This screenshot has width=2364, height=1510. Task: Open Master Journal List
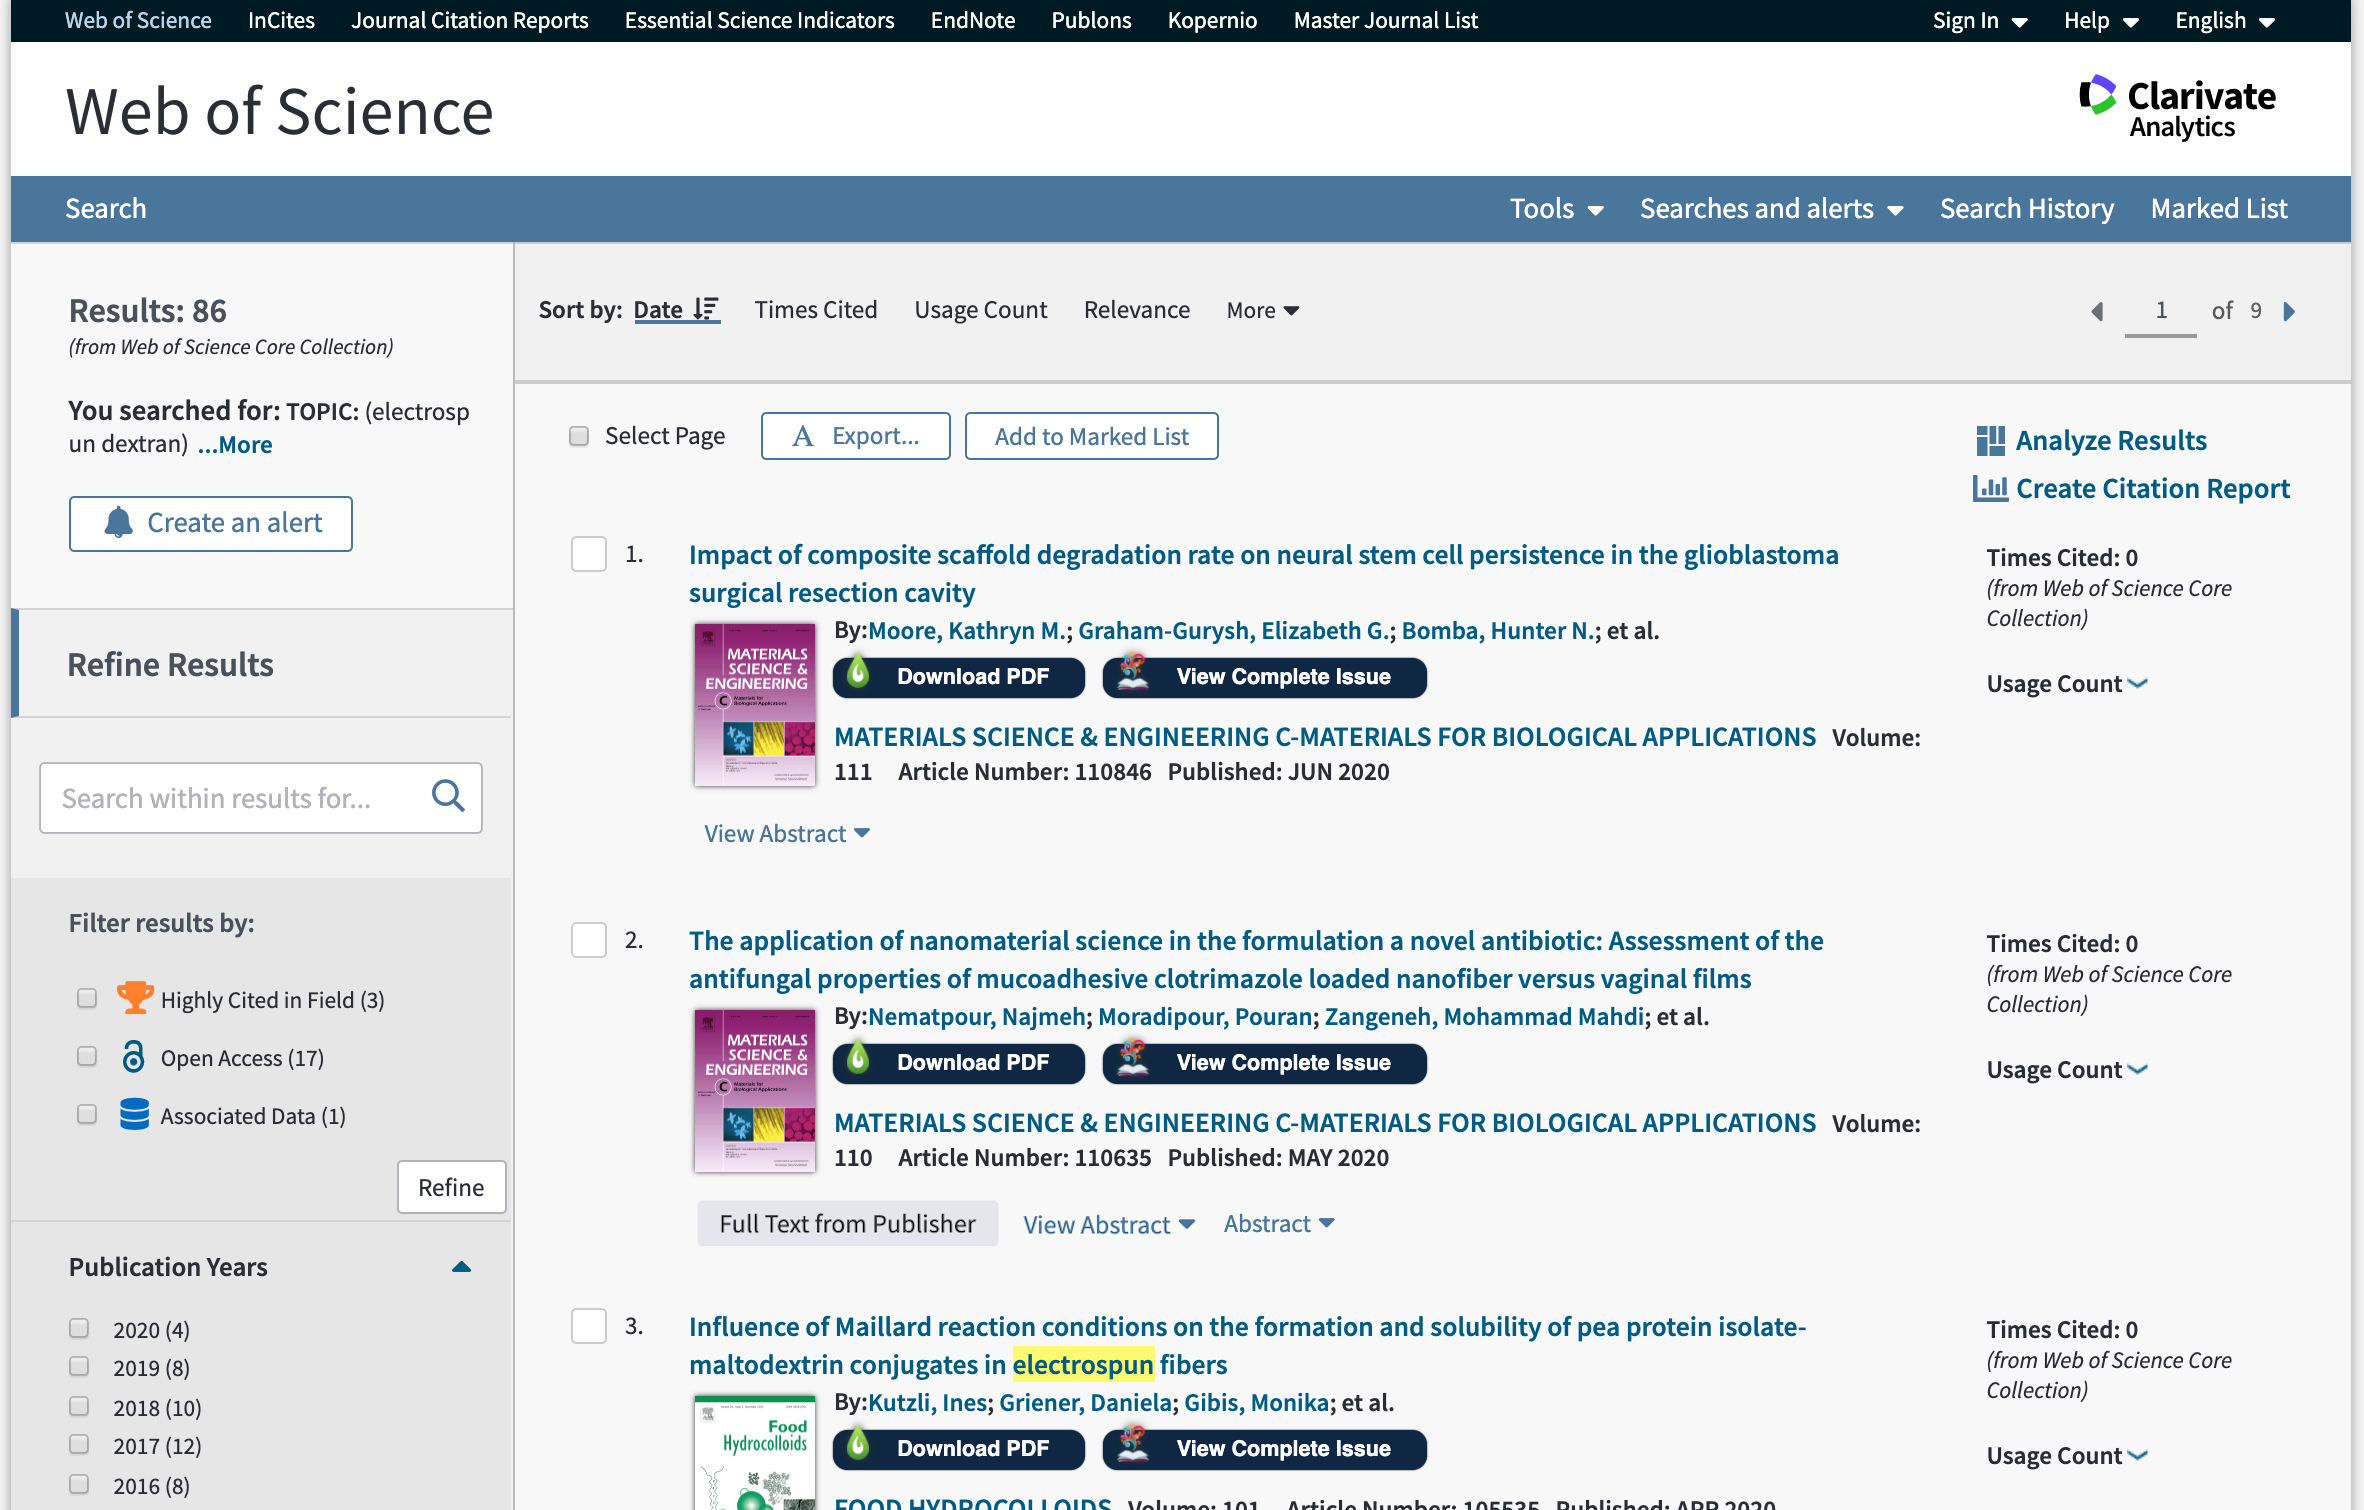pos(1385,20)
